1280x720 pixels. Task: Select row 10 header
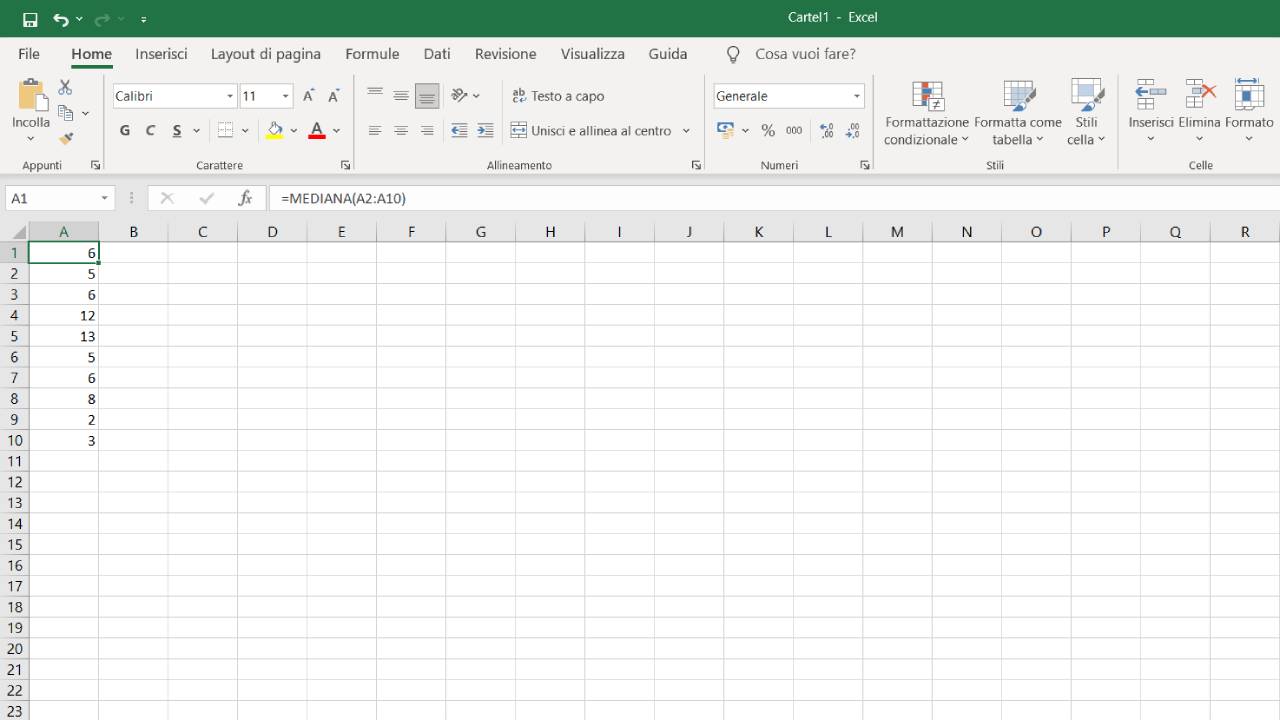[x=14, y=440]
